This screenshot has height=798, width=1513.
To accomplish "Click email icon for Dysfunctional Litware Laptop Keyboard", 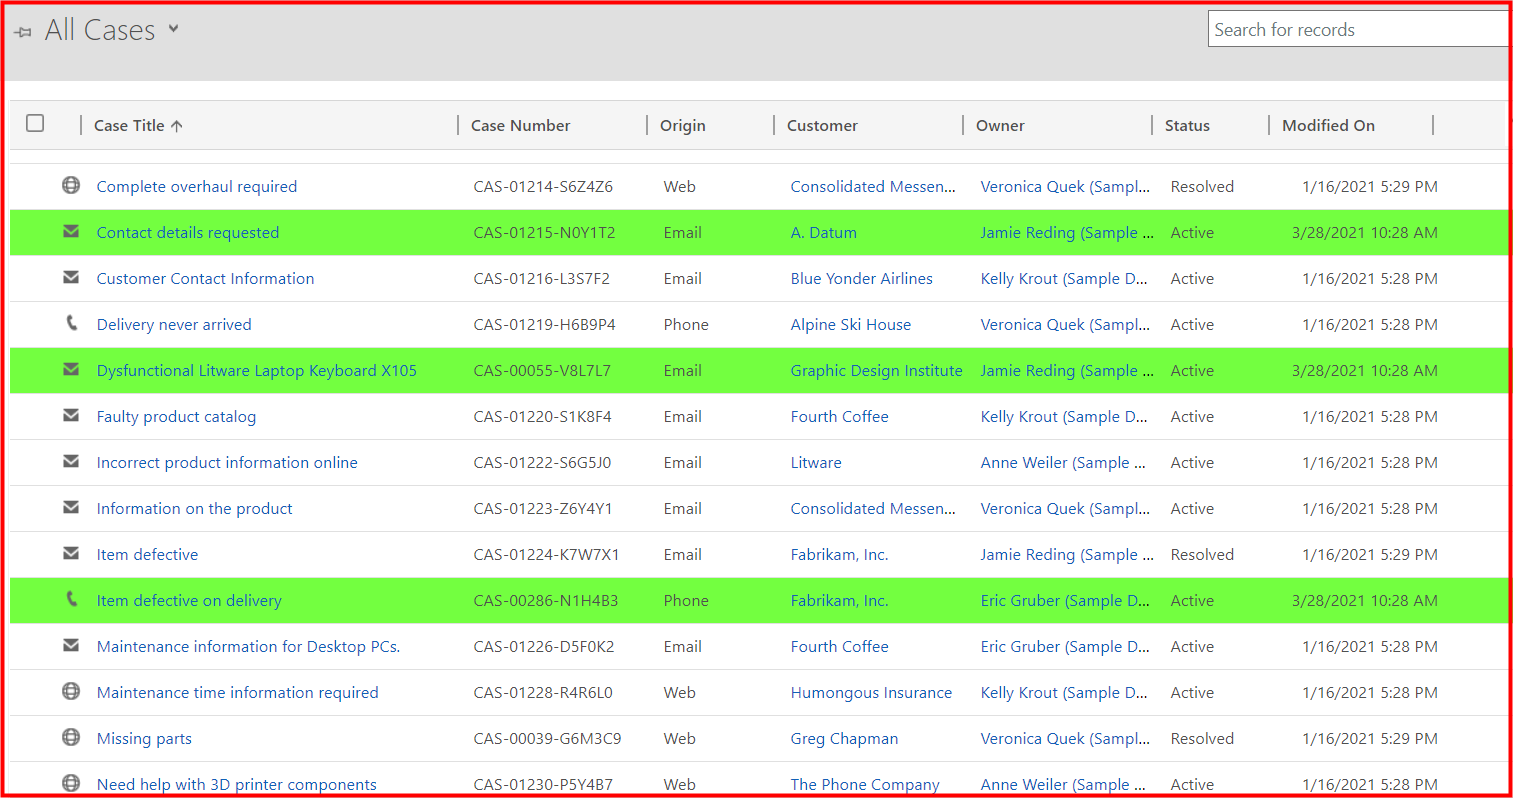I will tap(71, 369).
